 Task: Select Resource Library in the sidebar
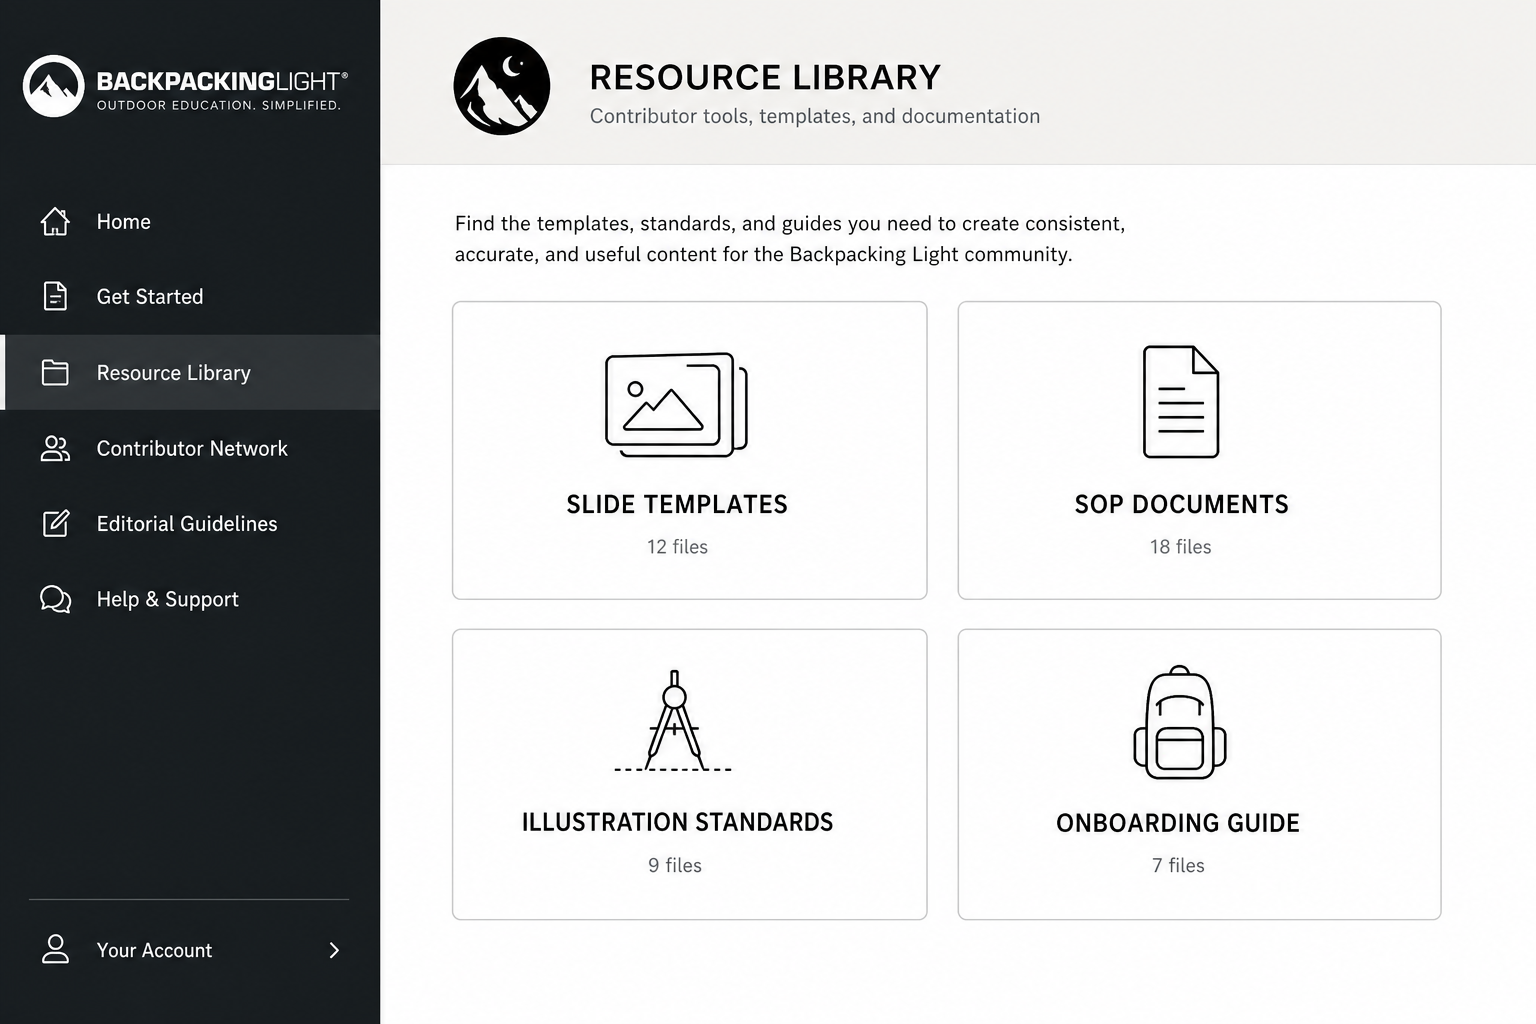(190, 372)
